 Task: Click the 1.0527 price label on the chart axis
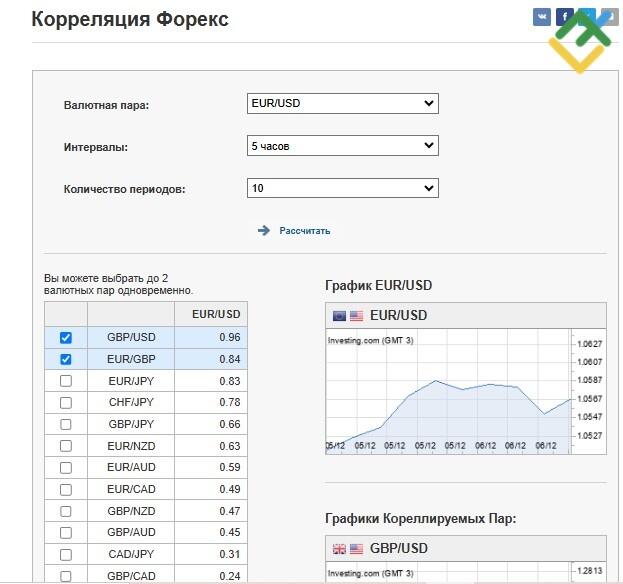pyautogui.click(x=590, y=436)
